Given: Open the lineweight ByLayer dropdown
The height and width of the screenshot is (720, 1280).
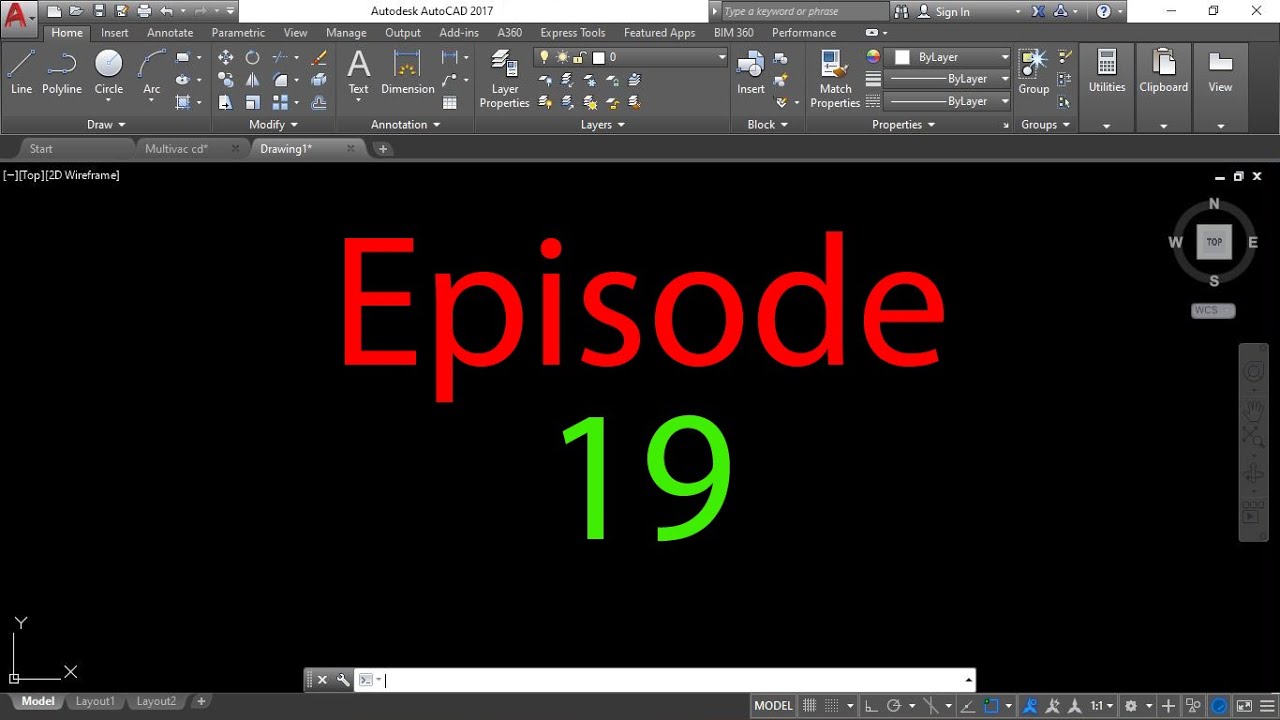Looking at the screenshot, I should click(949, 79).
